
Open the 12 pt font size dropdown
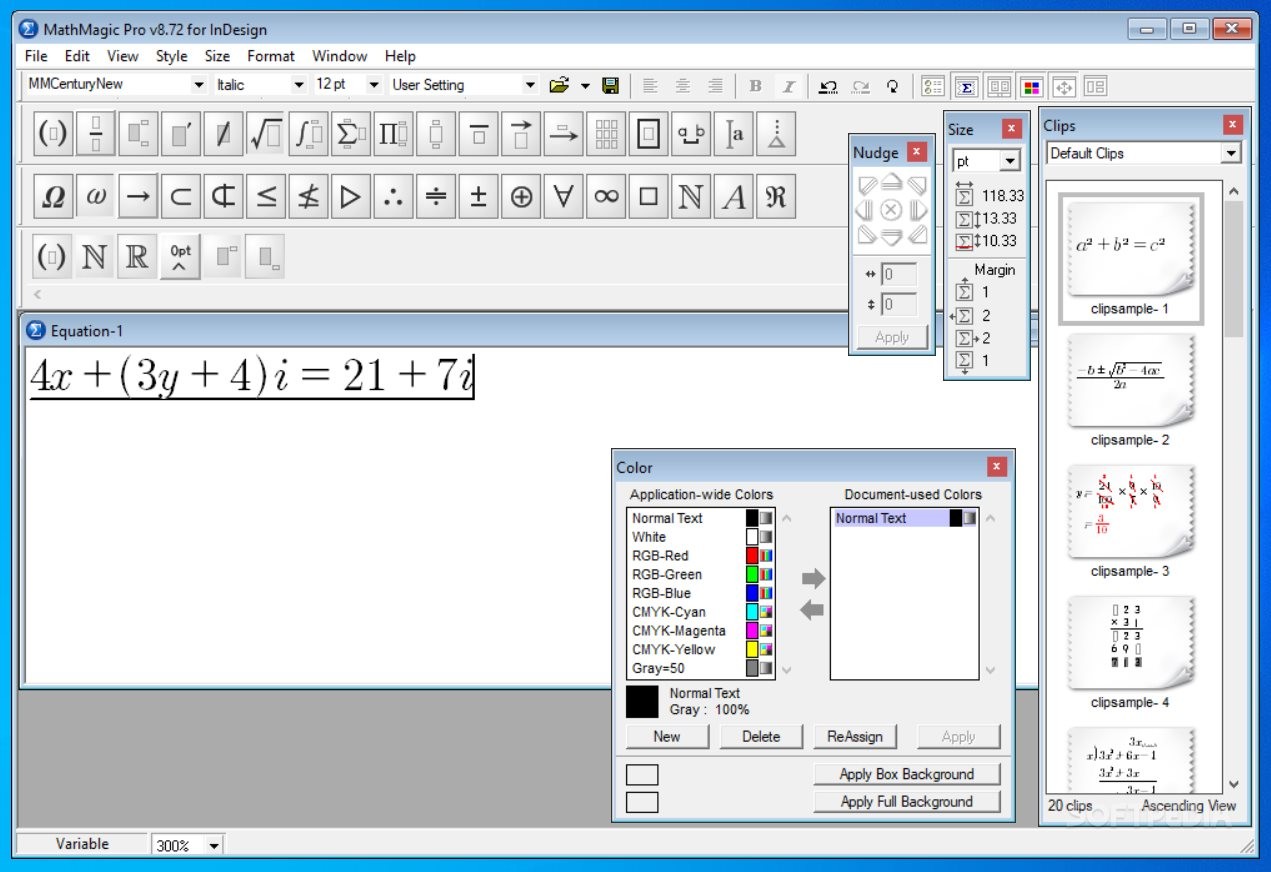click(x=374, y=85)
